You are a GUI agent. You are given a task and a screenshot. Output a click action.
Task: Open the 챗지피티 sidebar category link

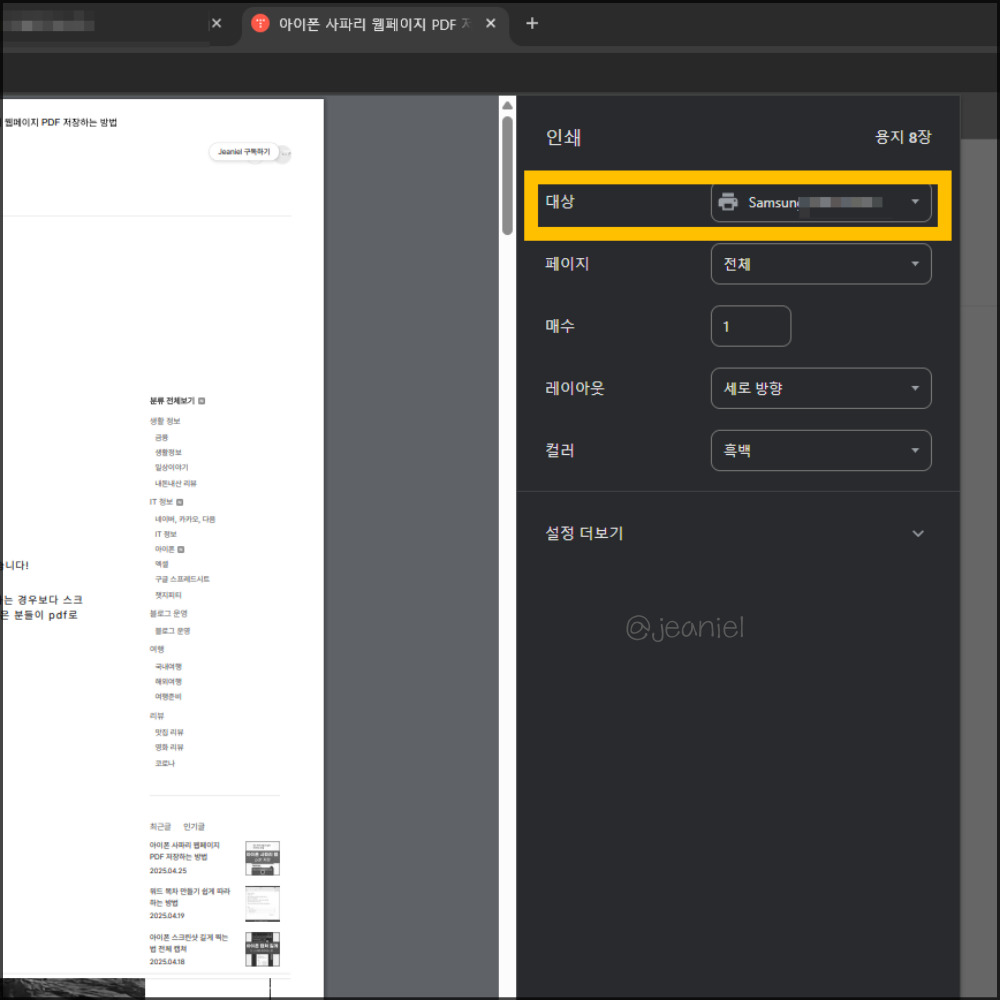[169, 597]
